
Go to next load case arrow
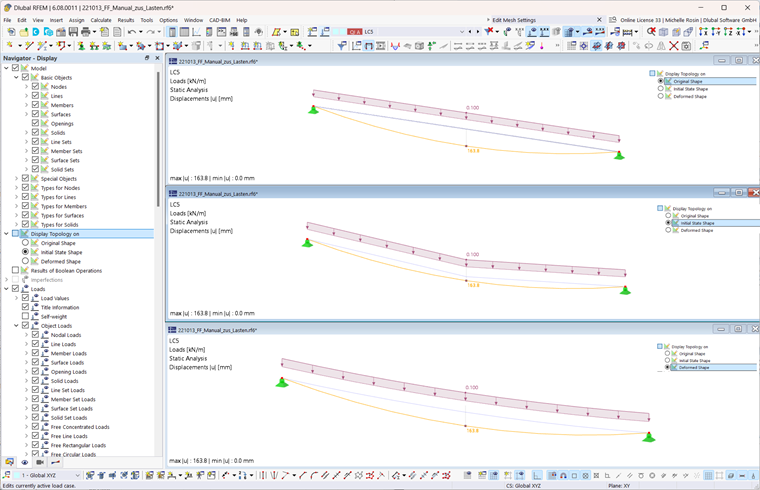coord(477,32)
